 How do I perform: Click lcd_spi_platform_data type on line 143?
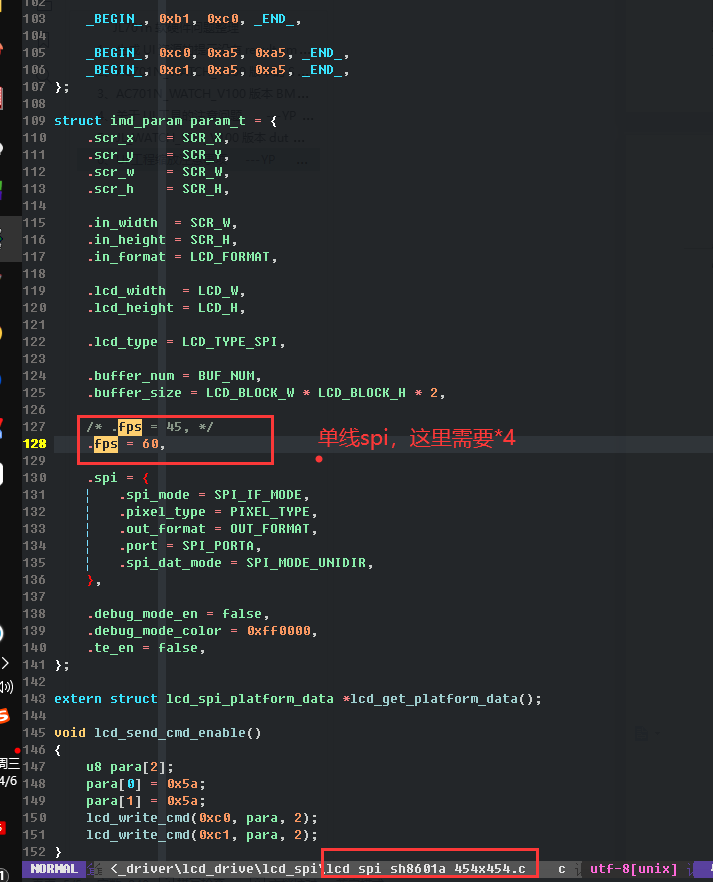[x=250, y=699]
